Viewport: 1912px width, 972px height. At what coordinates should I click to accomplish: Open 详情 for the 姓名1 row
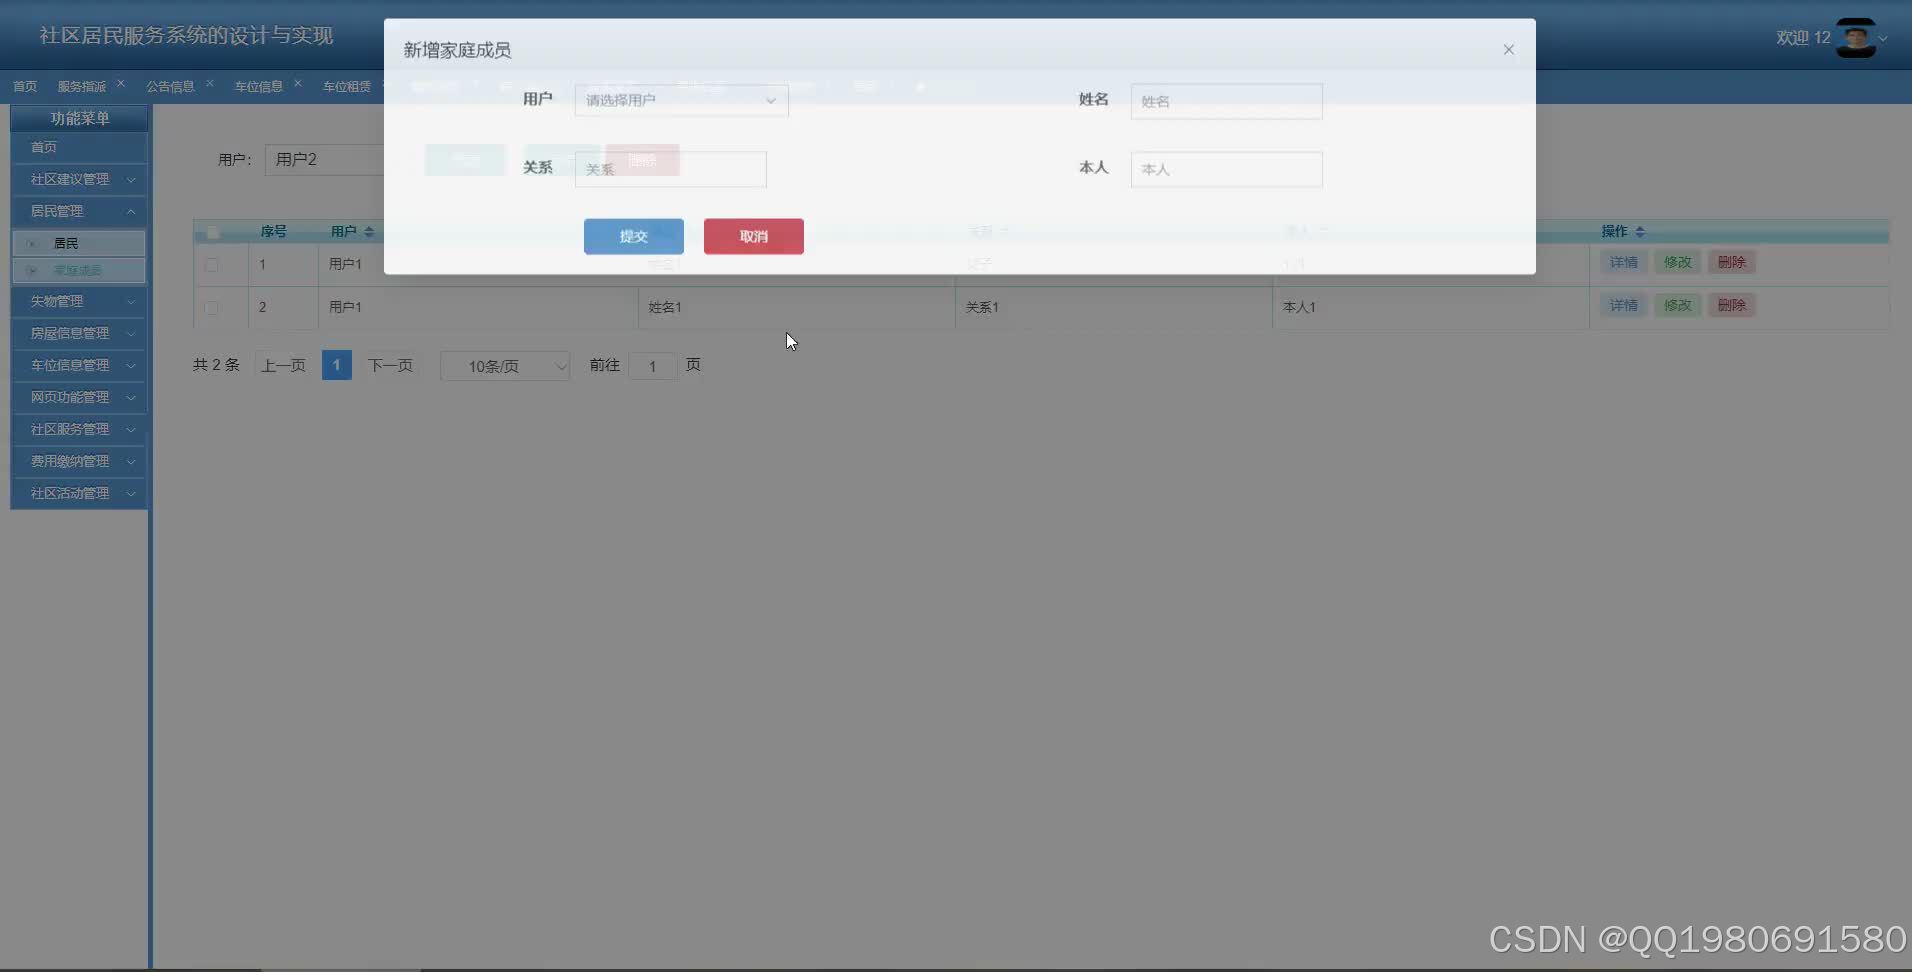(x=1624, y=305)
